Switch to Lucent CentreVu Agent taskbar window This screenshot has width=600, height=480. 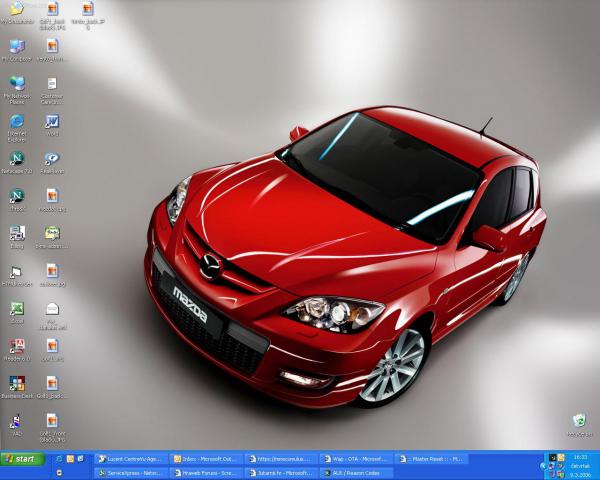pyautogui.click(x=132, y=459)
